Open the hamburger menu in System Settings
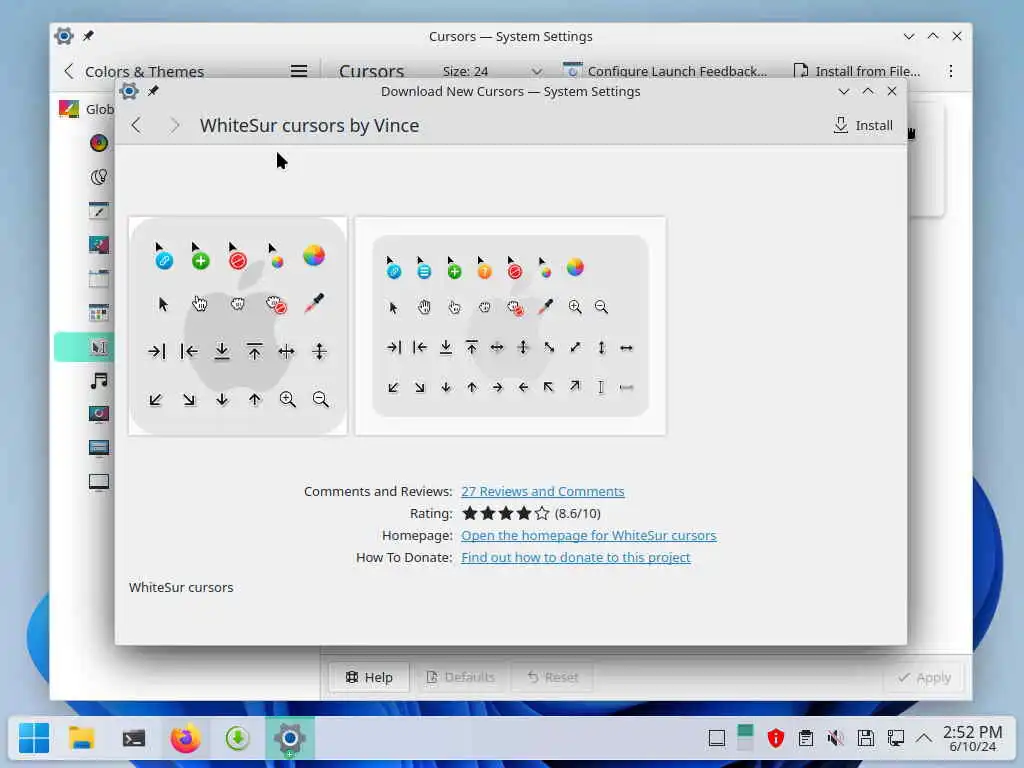 pyautogui.click(x=298, y=71)
